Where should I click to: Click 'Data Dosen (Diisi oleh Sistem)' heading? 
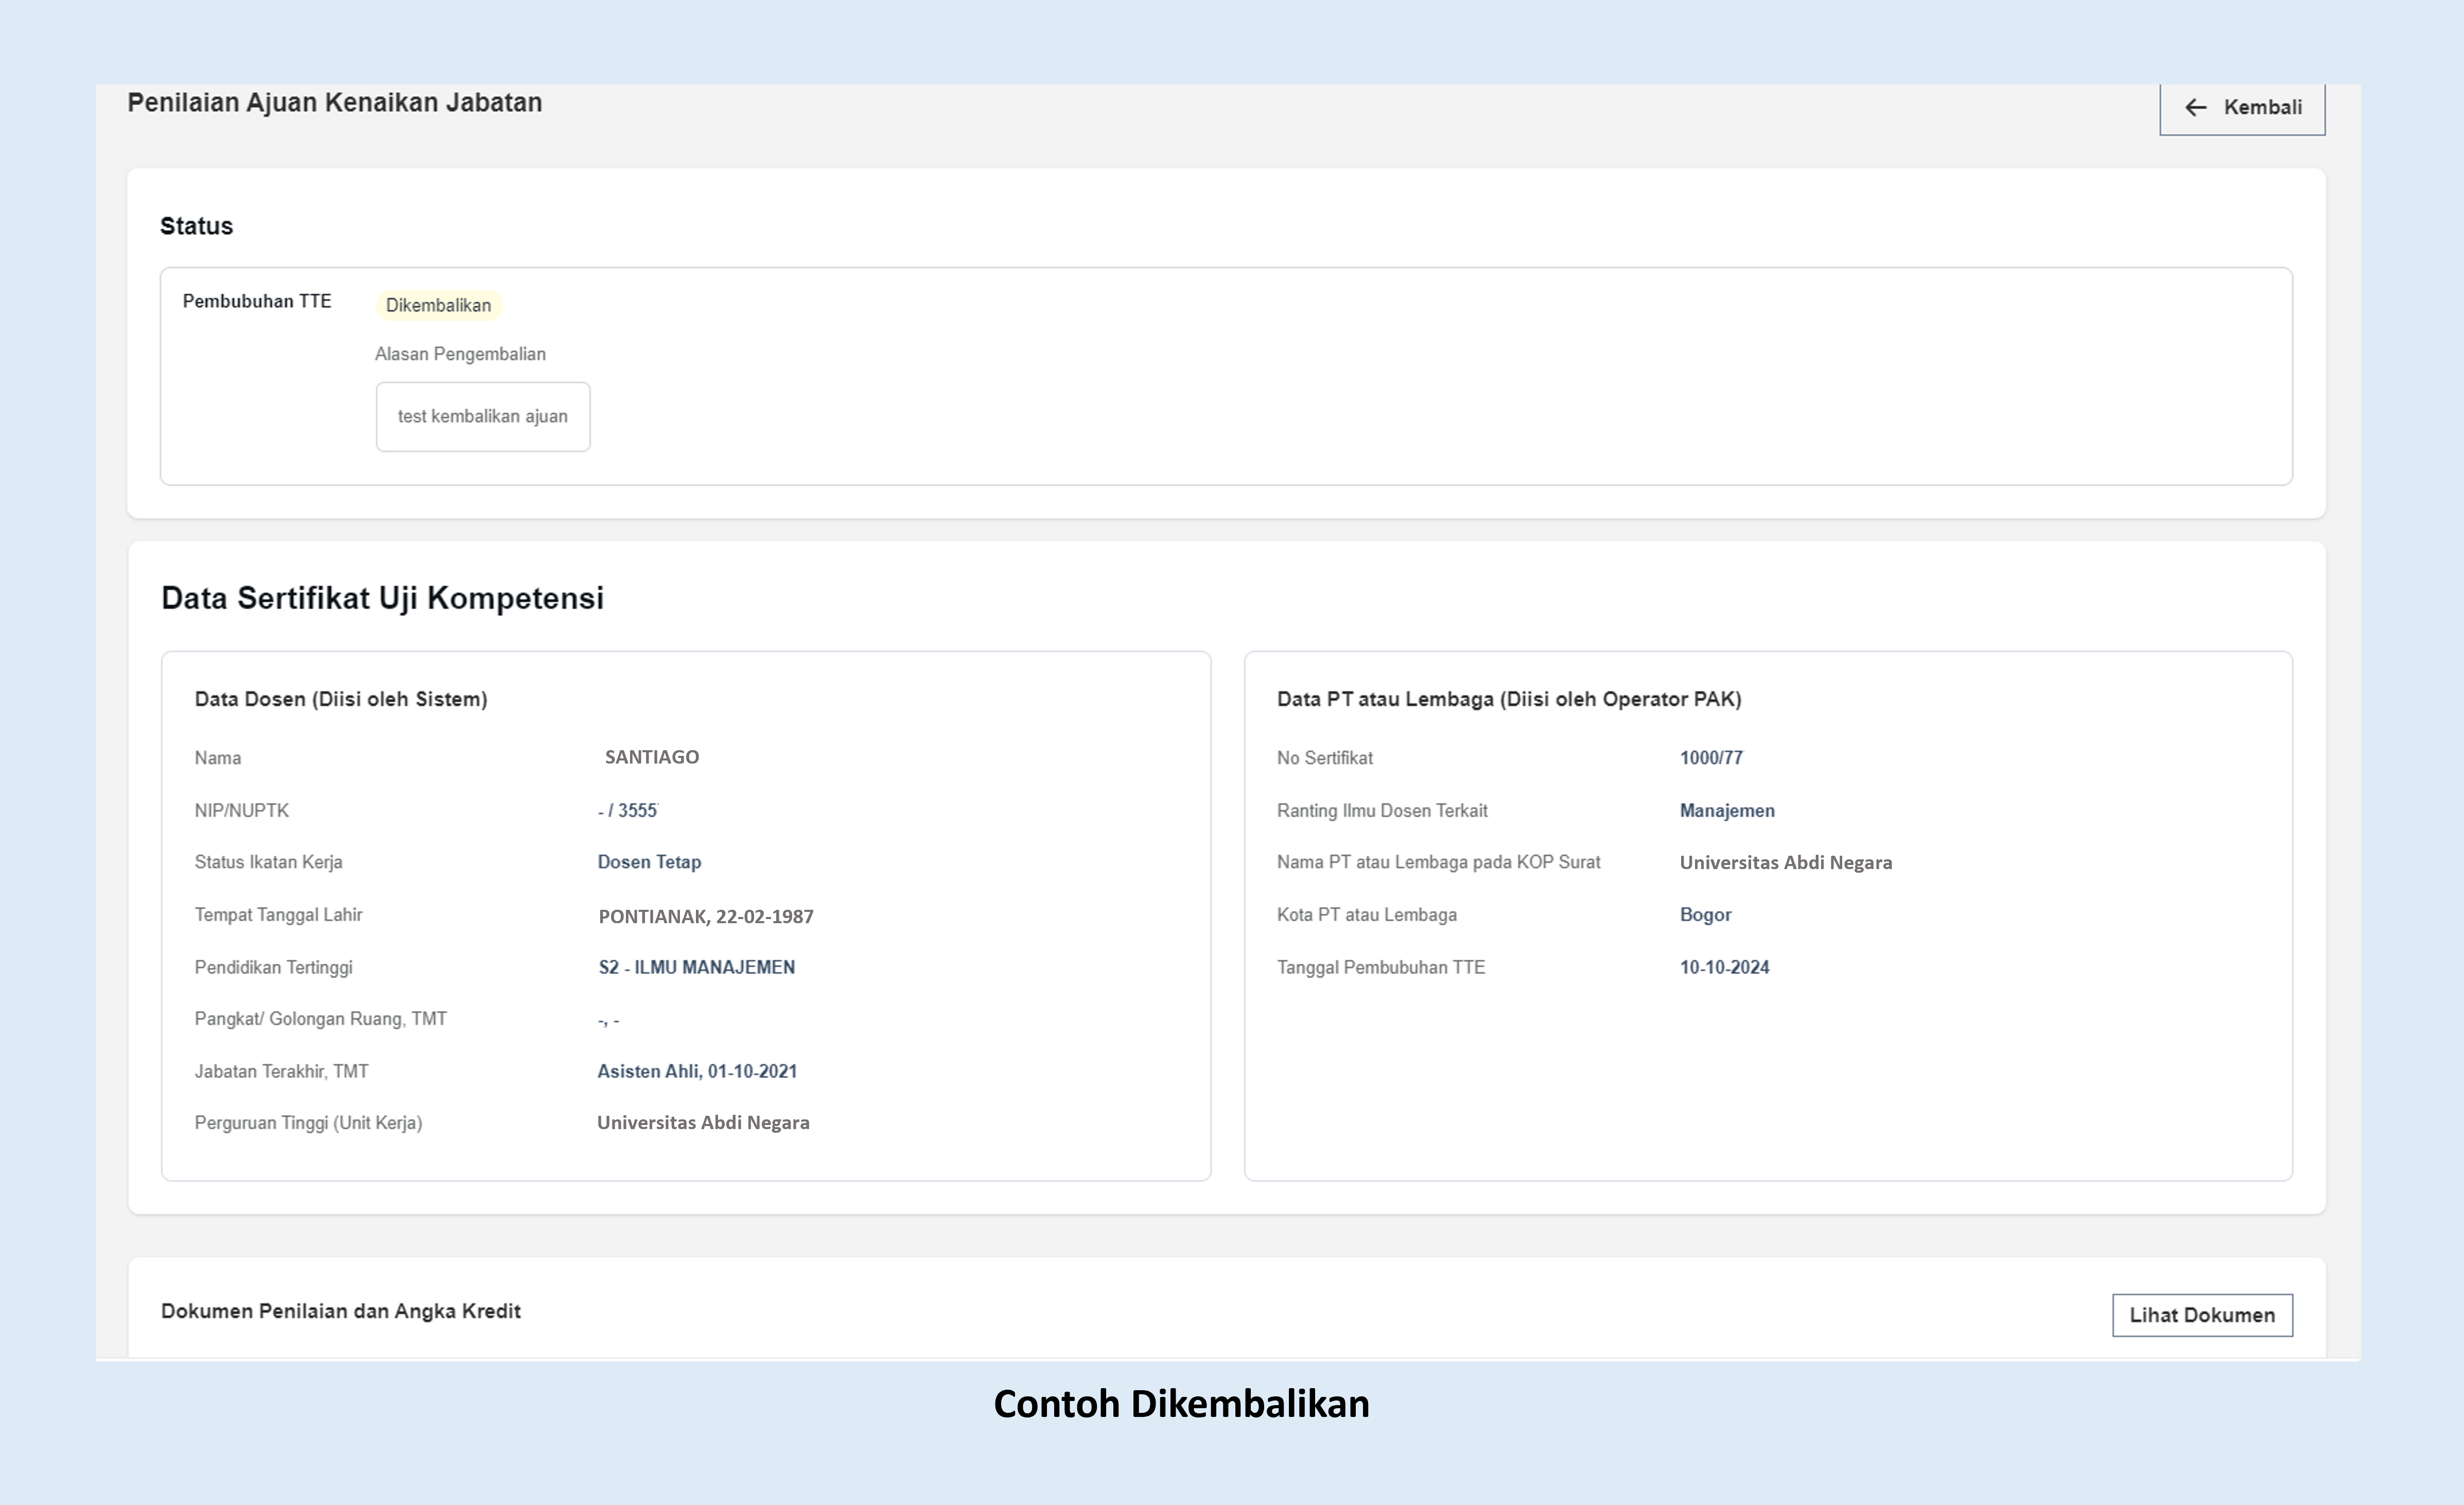[341, 699]
